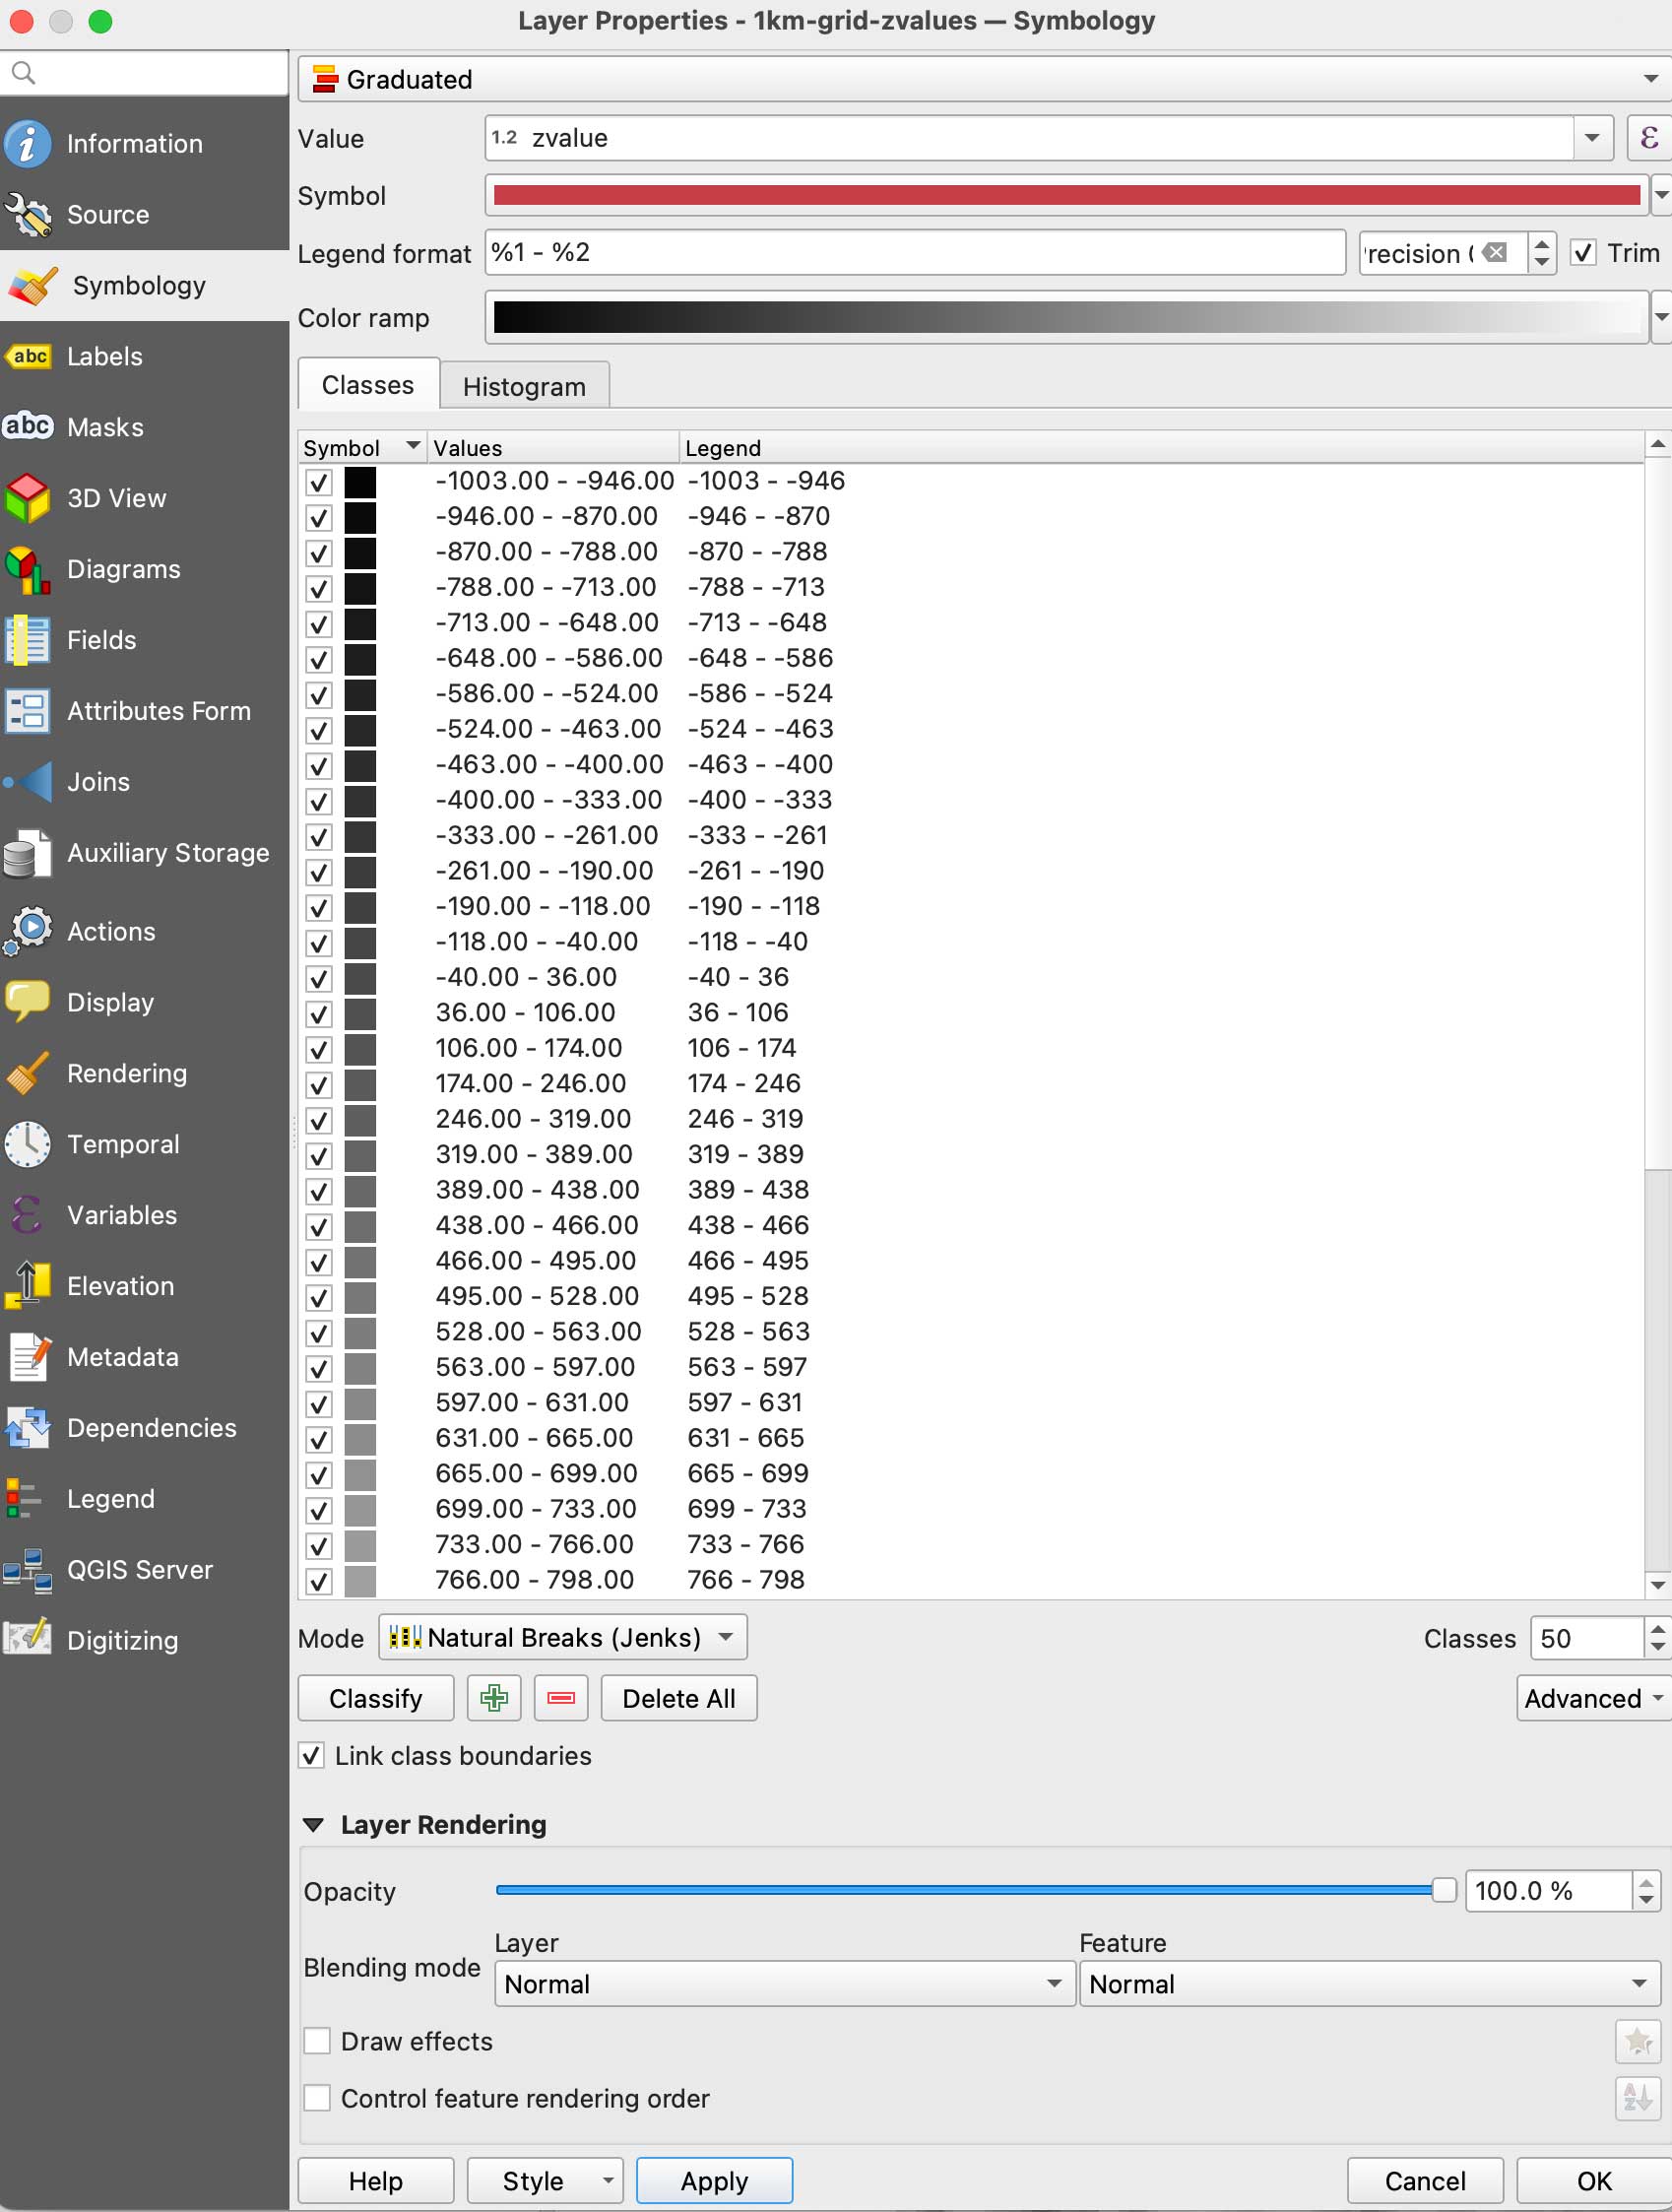
Task: Open the Source settings icon
Action: [28, 215]
